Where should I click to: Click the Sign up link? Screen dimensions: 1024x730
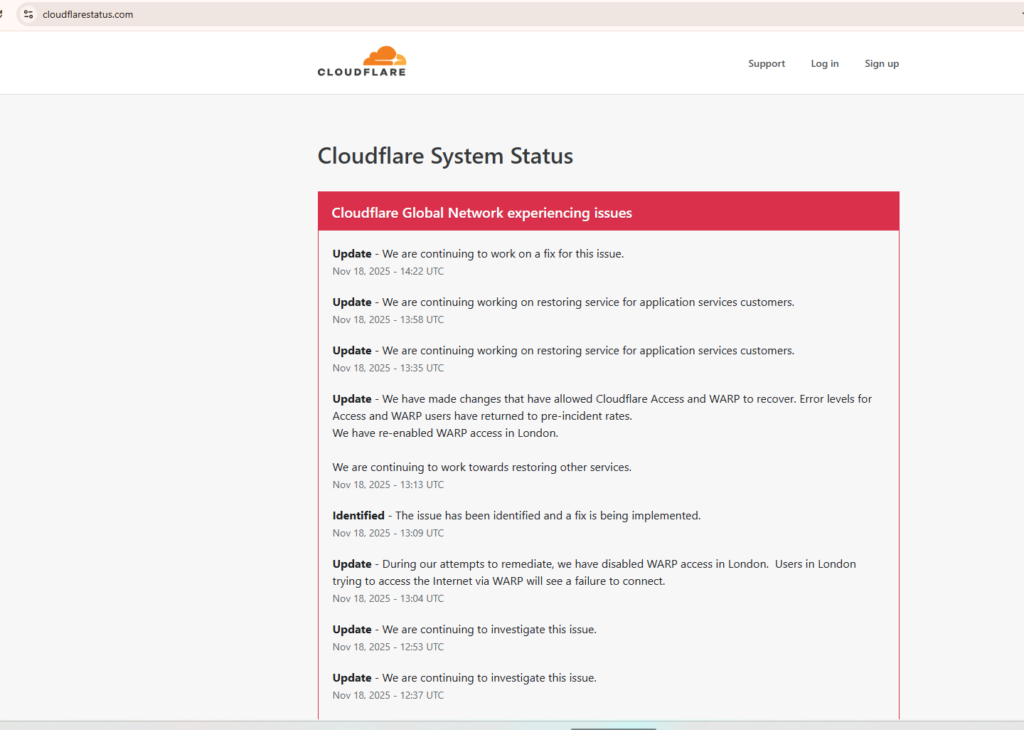(x=881, y=64)
